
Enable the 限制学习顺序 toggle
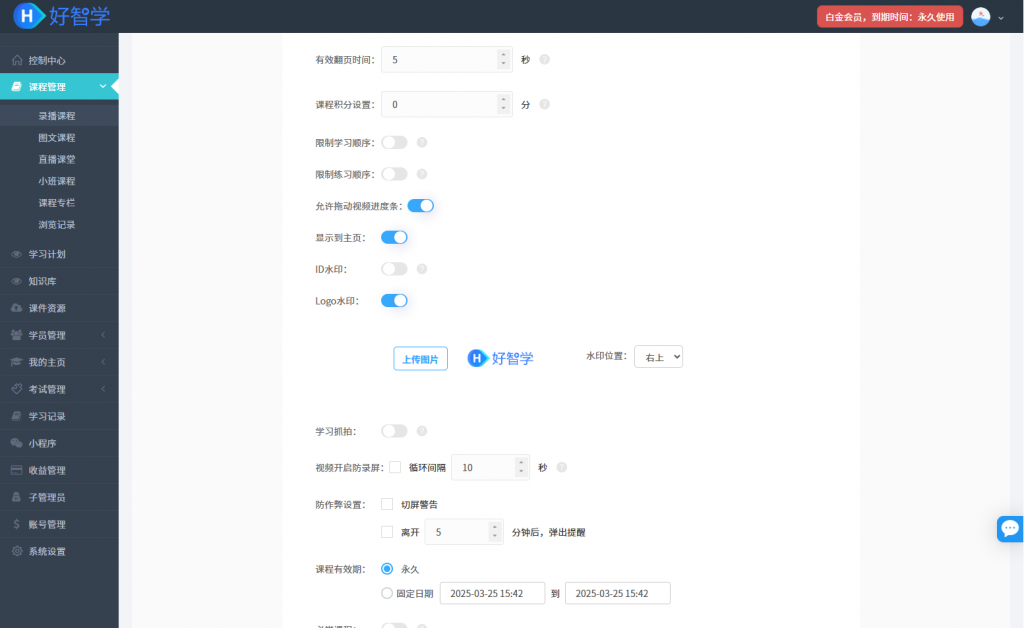(394, 143)
